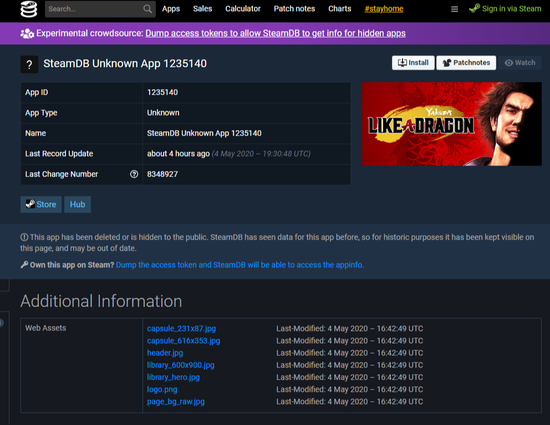Click the search magnifier icon
550x425 pixels.
(x=148, y=9)
